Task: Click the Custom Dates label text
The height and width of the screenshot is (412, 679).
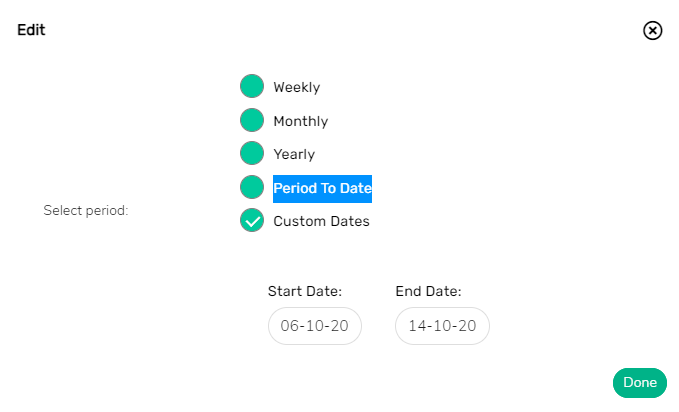Action: tap(321, 221)
